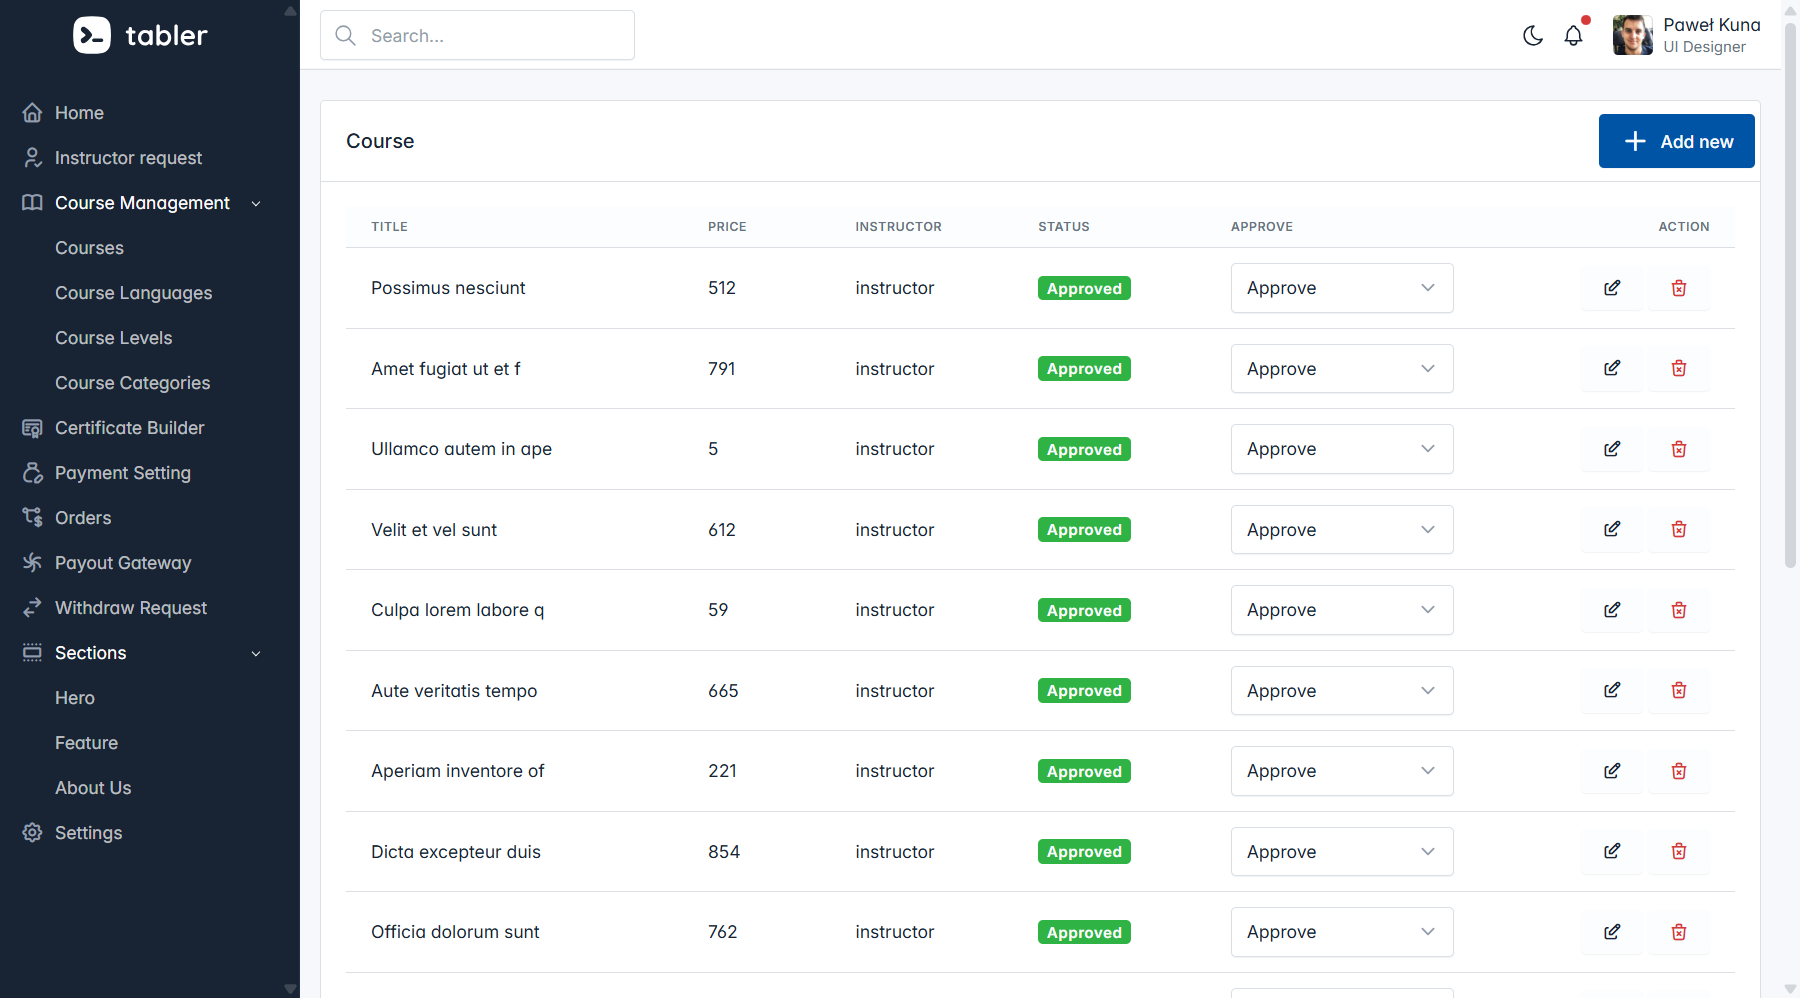1800x998 pixels.
Task: Edit the Aperiam inventore of course
Action: (1612, 771)
